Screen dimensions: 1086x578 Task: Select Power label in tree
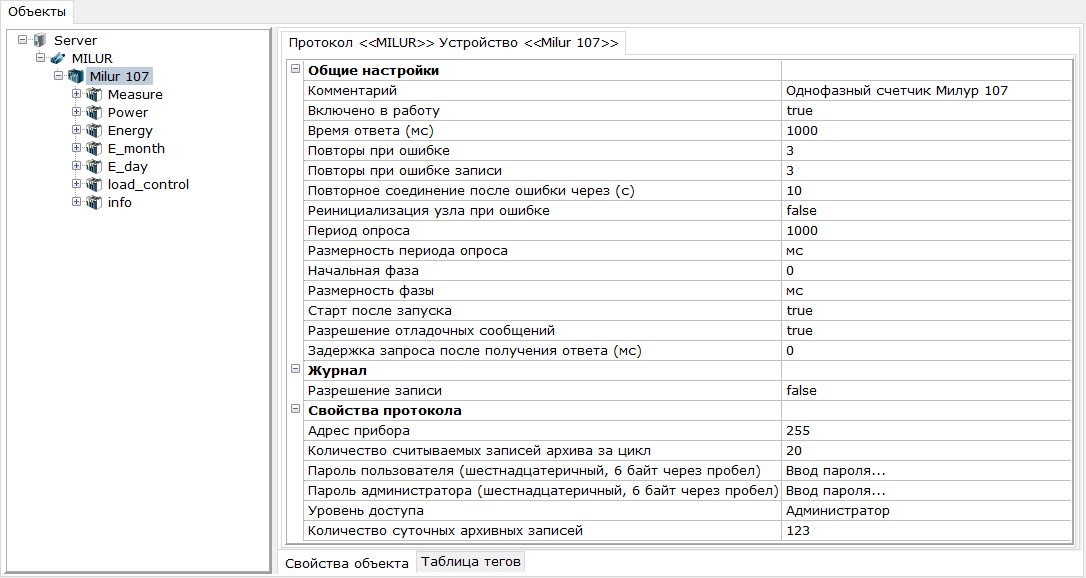click(x=127, y=112)
